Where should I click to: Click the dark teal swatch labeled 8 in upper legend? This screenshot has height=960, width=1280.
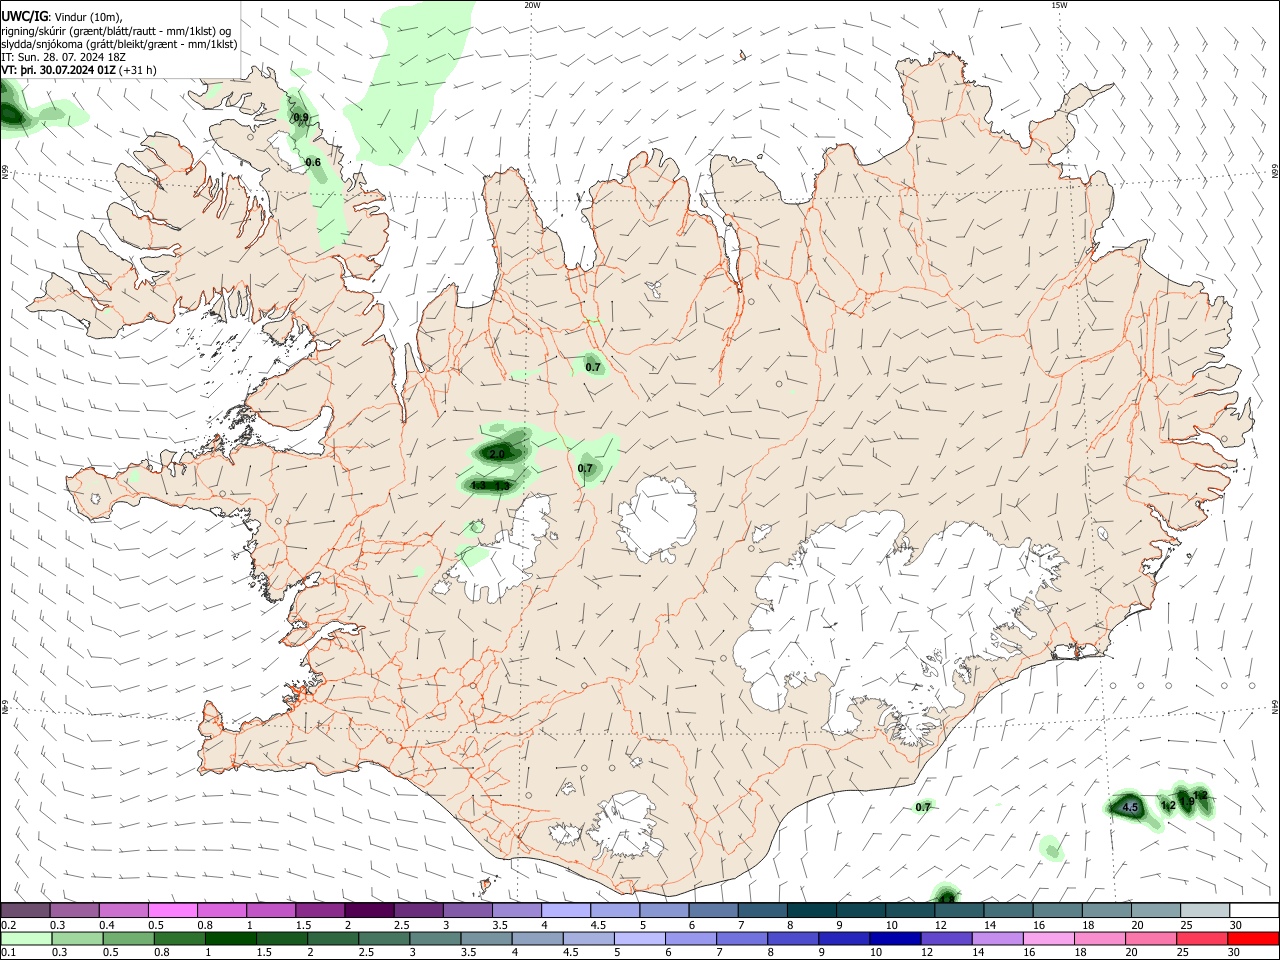click(x=812, y=911)
